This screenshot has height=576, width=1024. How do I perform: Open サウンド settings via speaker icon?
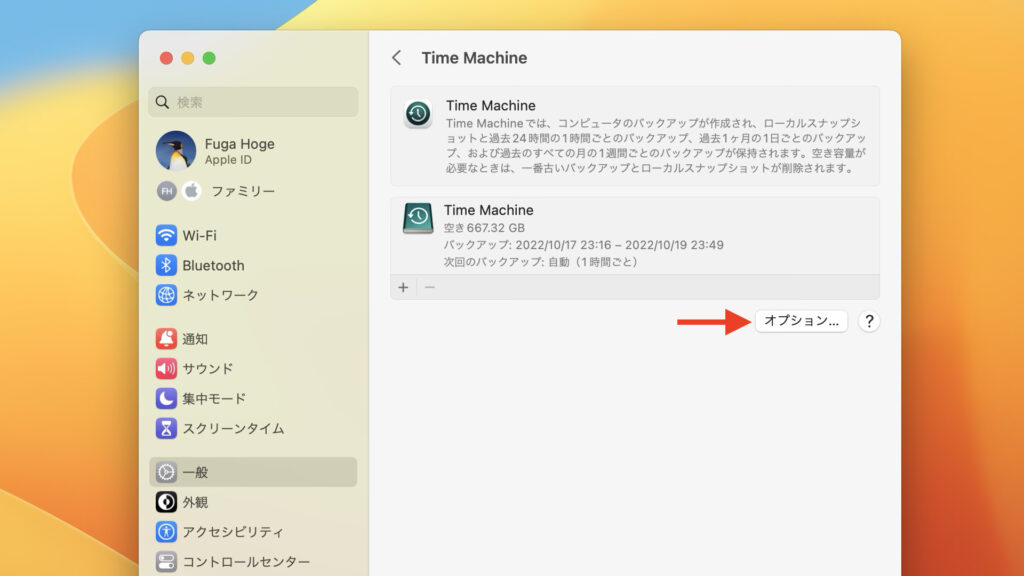tap(166, 368)
